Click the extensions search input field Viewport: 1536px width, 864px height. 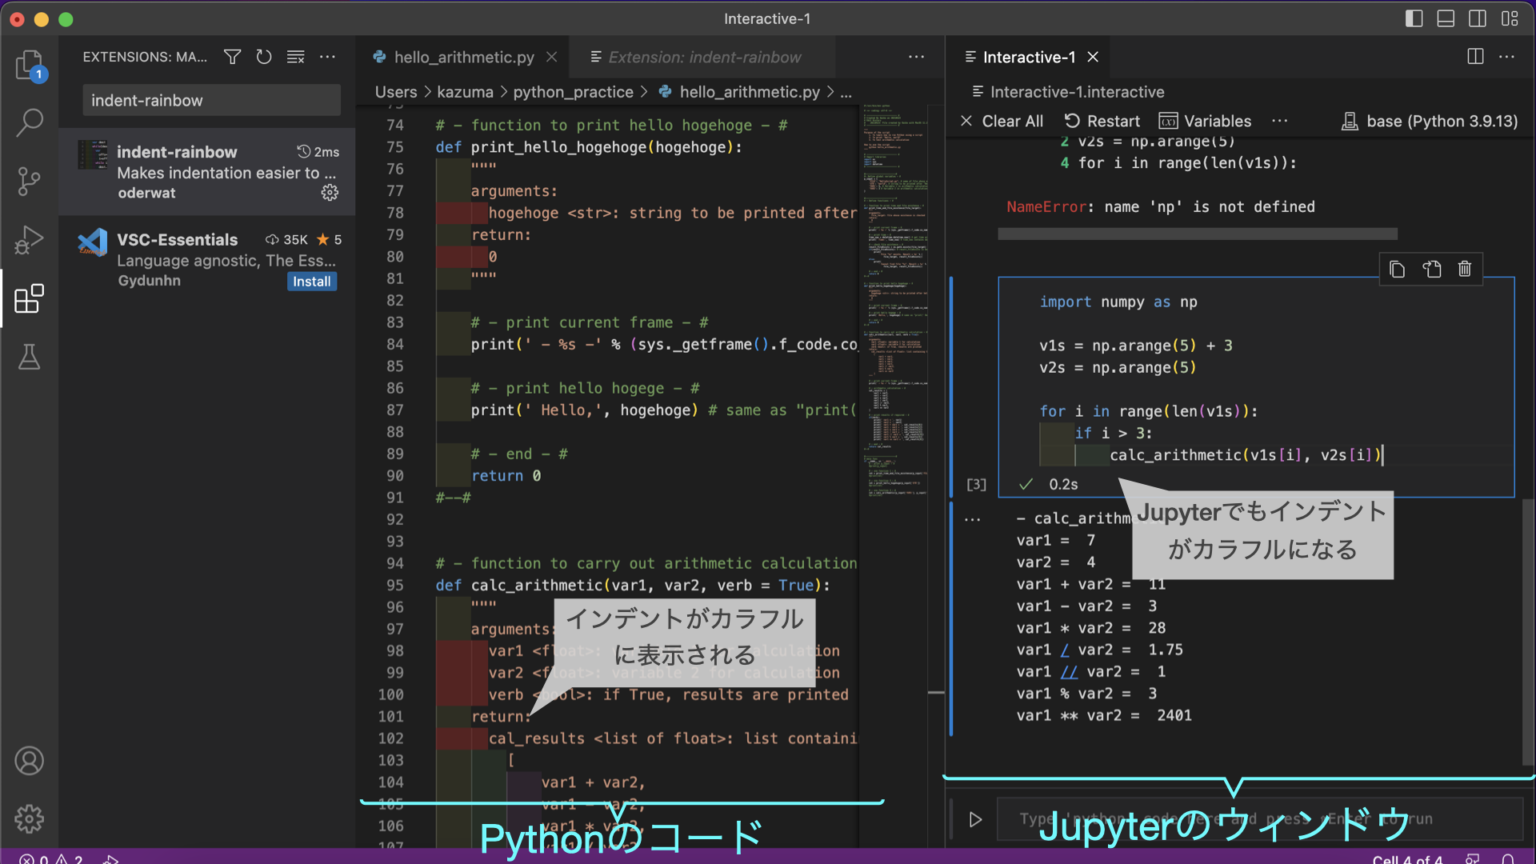(211, 100)
